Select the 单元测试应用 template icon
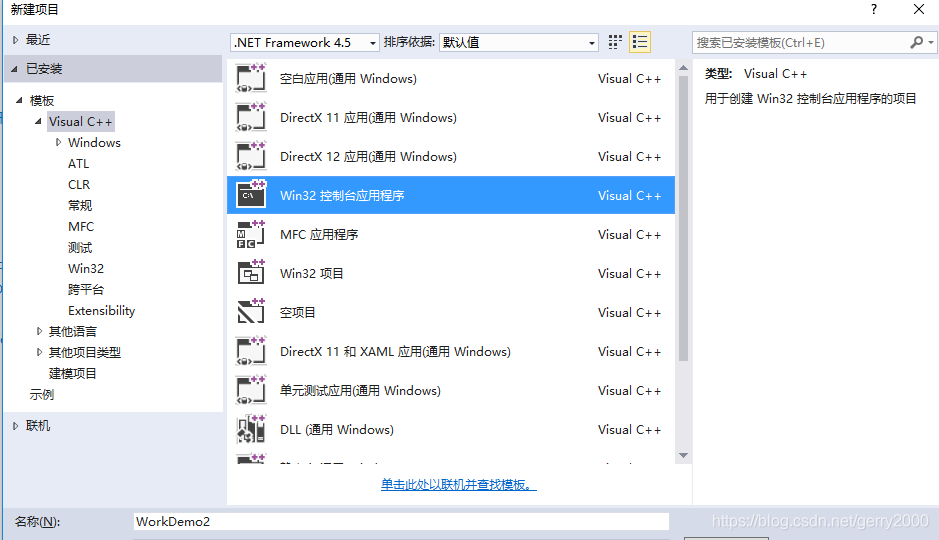The image size is (939, 540). tap(251, 390)
